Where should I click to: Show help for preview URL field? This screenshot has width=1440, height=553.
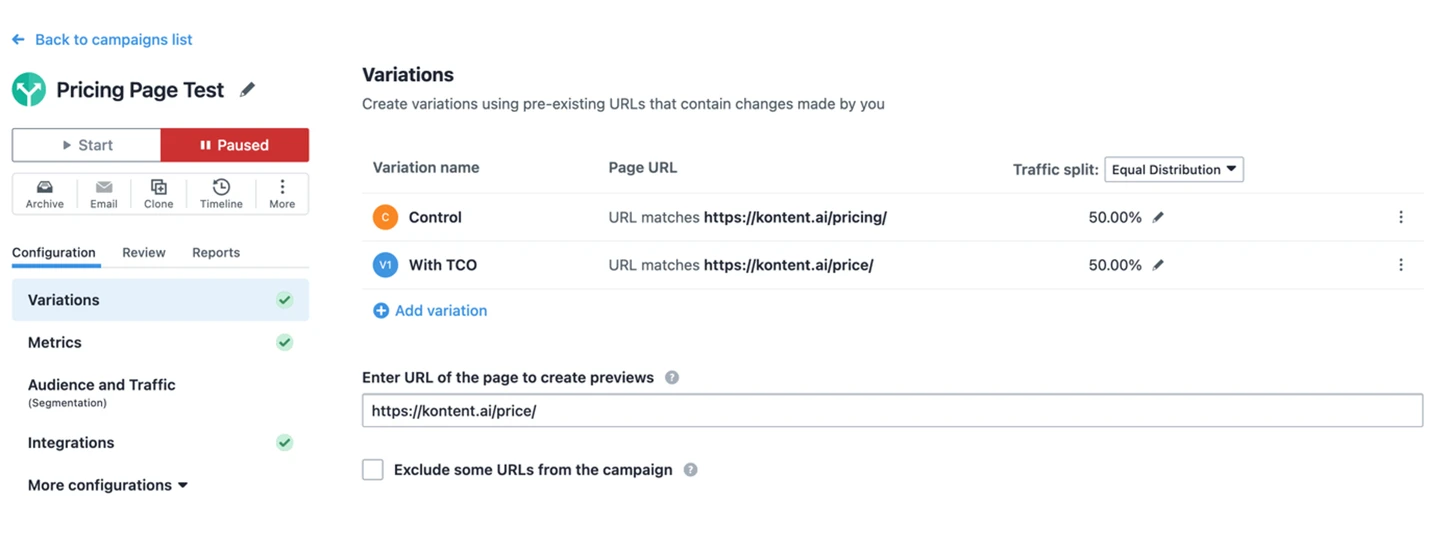(672, 378)
